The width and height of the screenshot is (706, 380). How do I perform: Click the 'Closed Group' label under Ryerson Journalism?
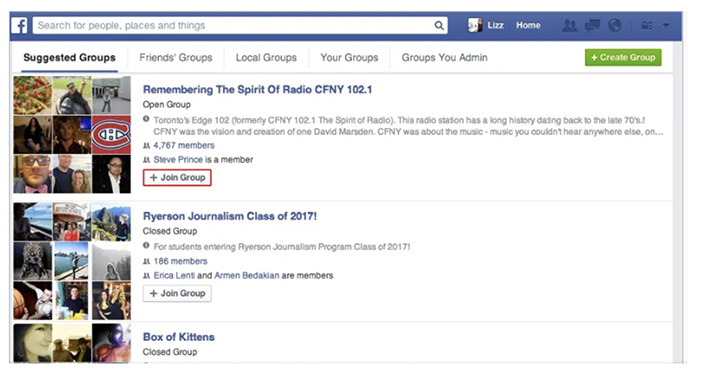[170, 231]
